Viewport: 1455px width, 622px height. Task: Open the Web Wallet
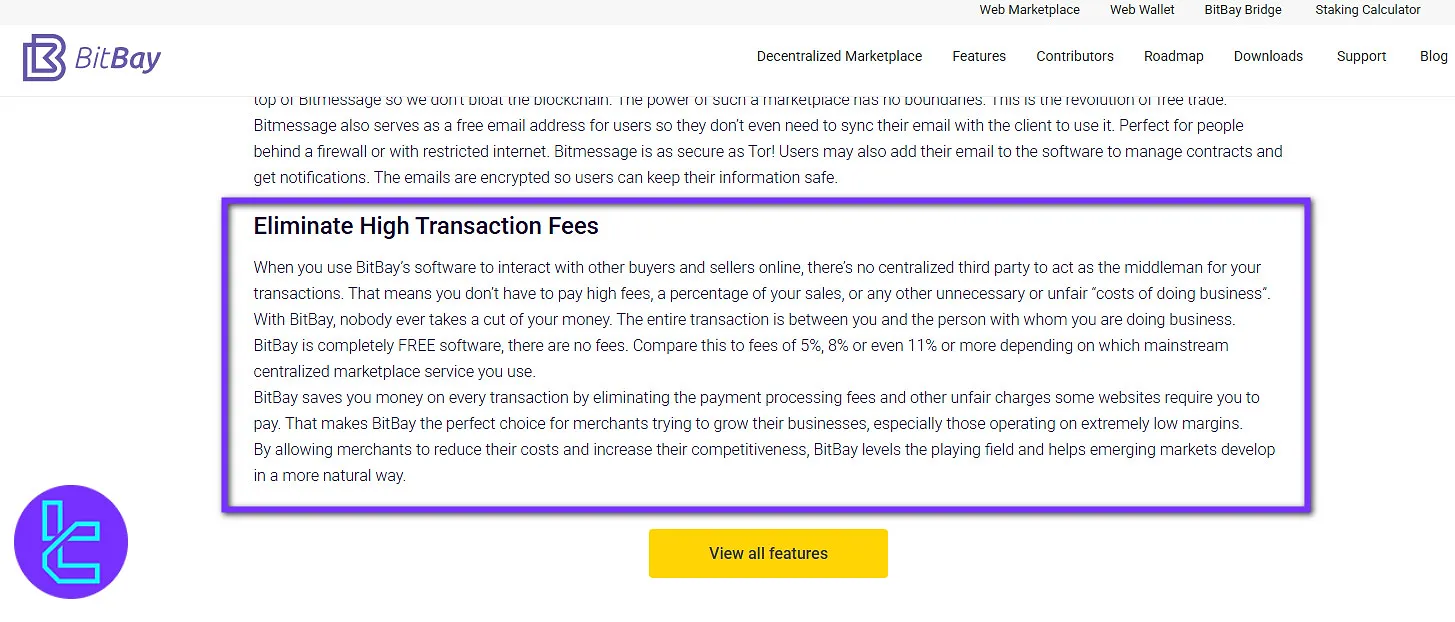tap(1141, 10)
